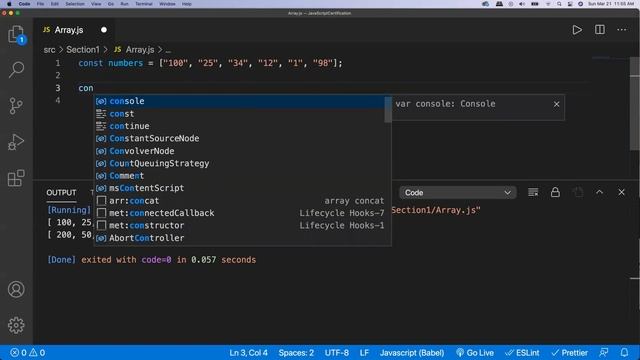The image size is (640, 360).
Task: Close the bottom panel
Action: click(621, 192)
